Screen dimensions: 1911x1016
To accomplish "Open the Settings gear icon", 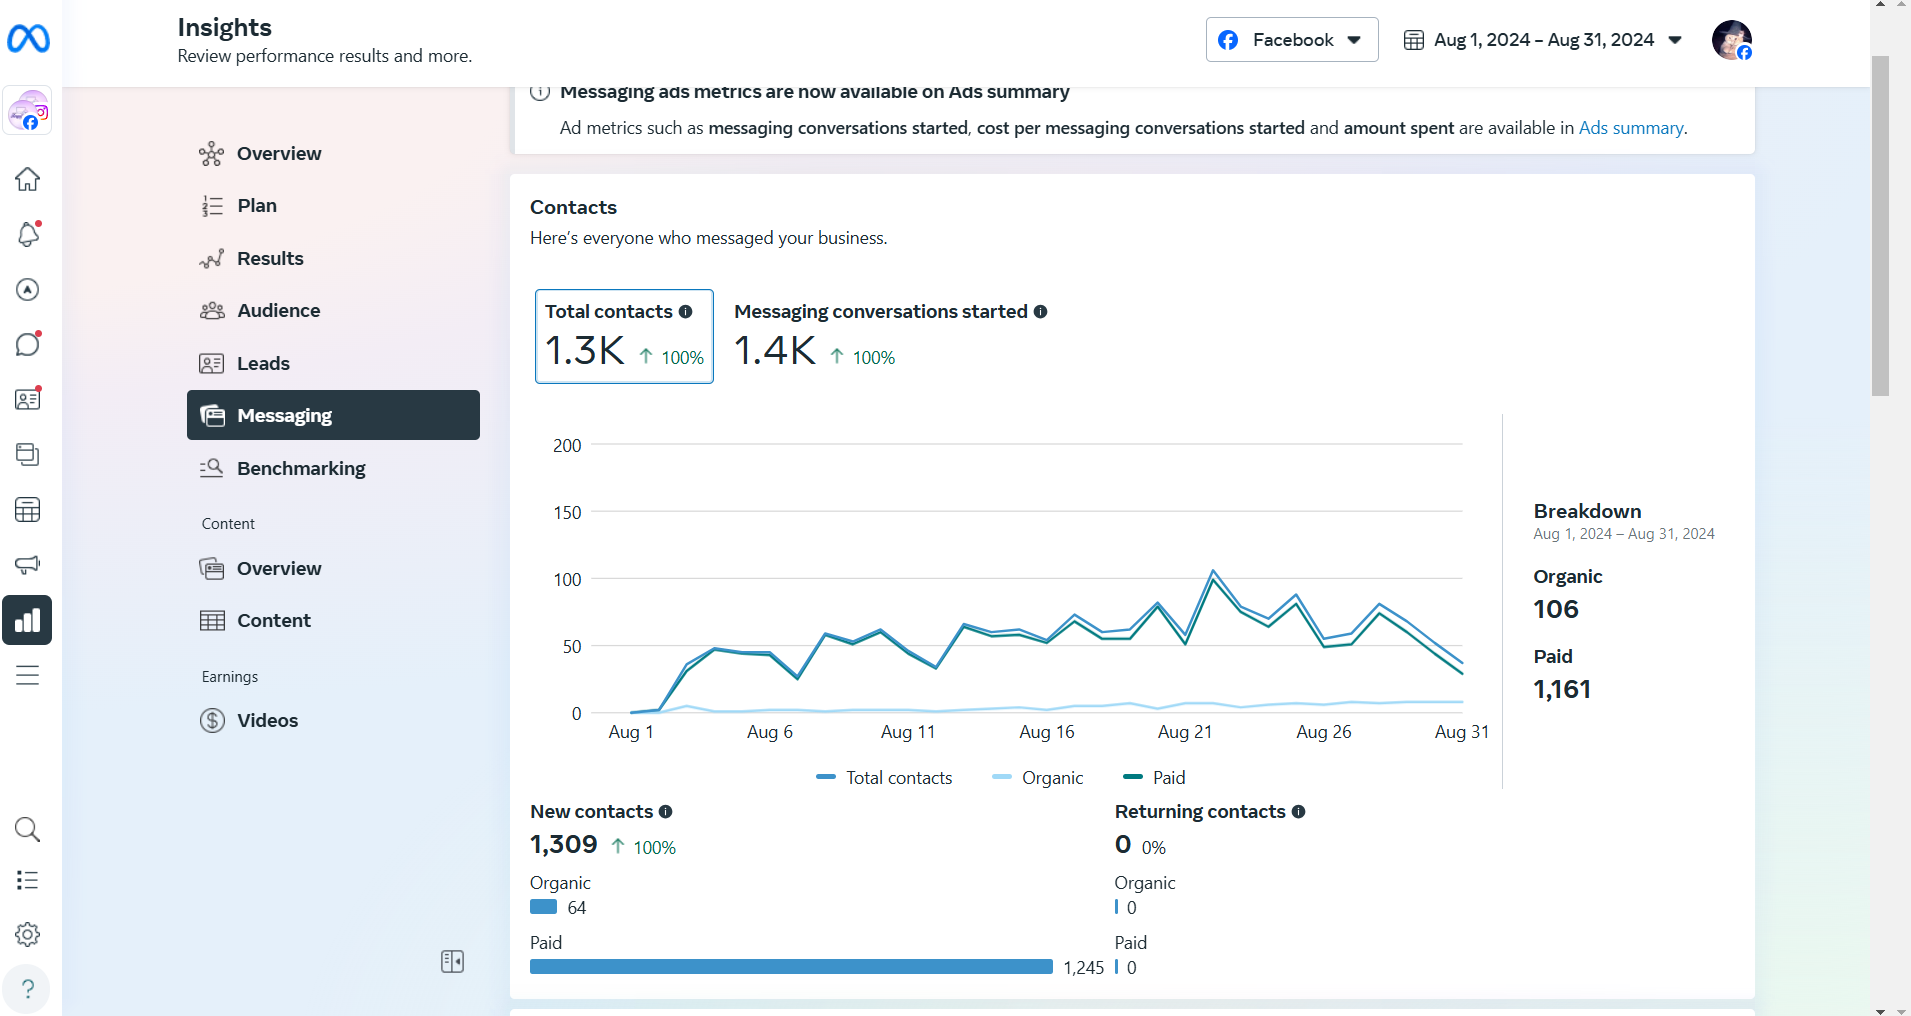I will tap(28, 934).
